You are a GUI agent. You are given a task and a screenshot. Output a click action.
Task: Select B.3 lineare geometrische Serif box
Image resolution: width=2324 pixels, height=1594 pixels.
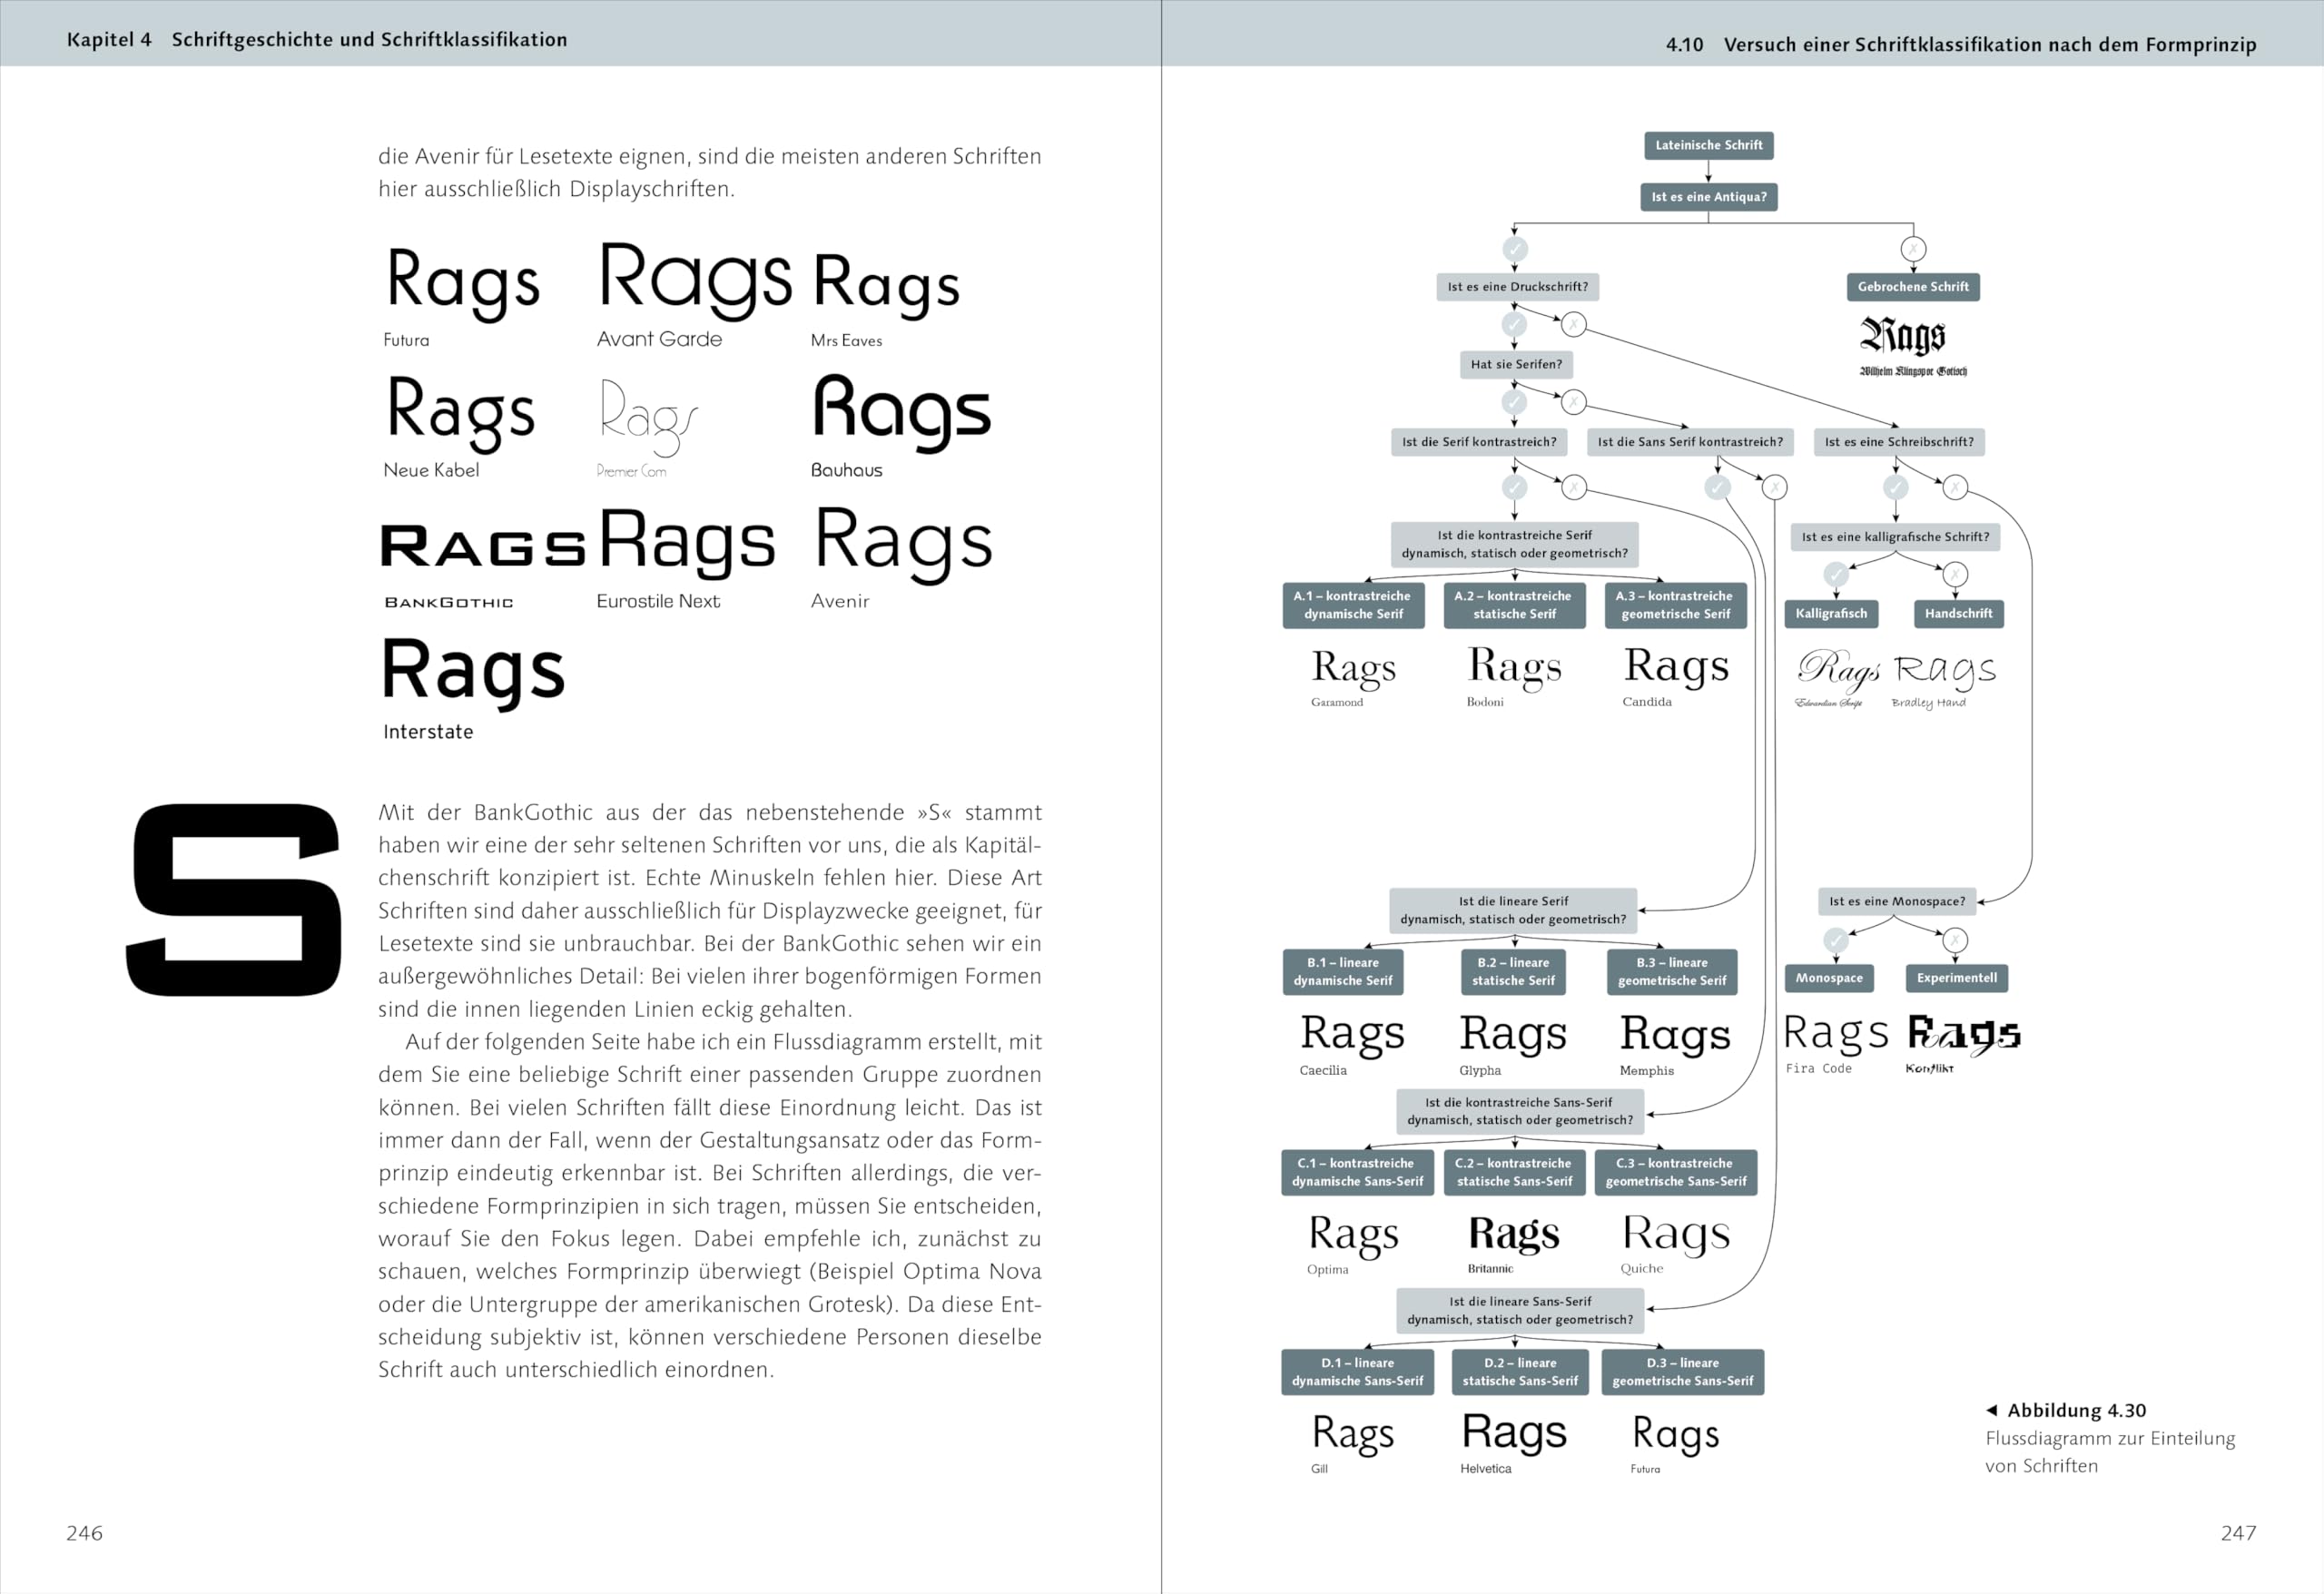[x=1672, y=972]
